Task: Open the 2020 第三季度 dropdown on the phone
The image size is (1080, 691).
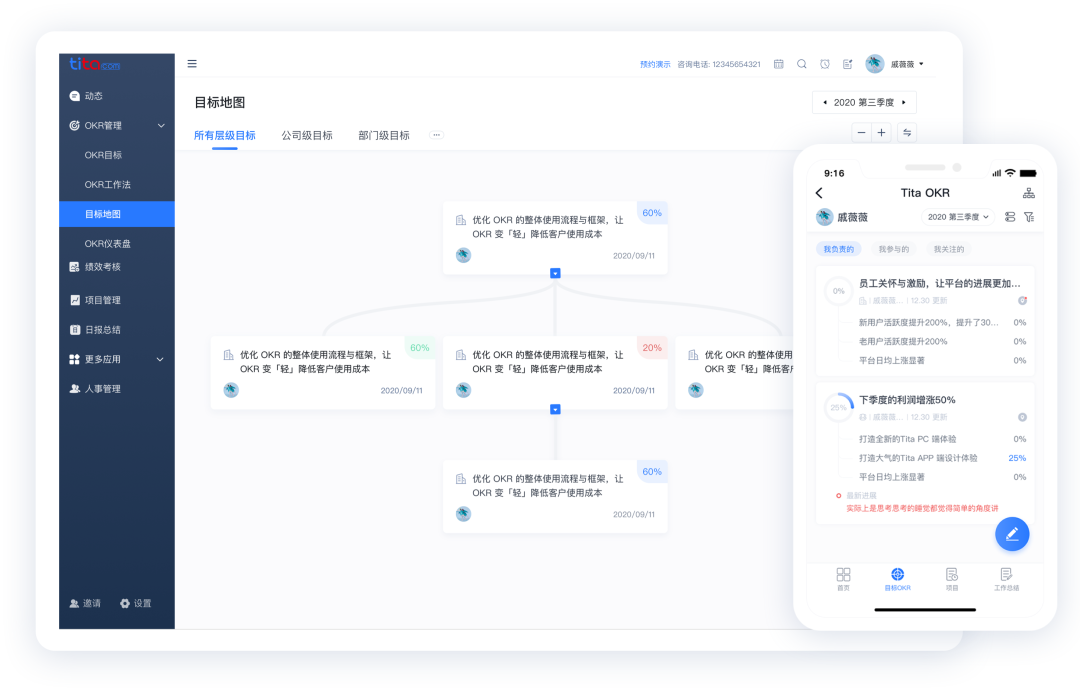Action: coord(958,217)
